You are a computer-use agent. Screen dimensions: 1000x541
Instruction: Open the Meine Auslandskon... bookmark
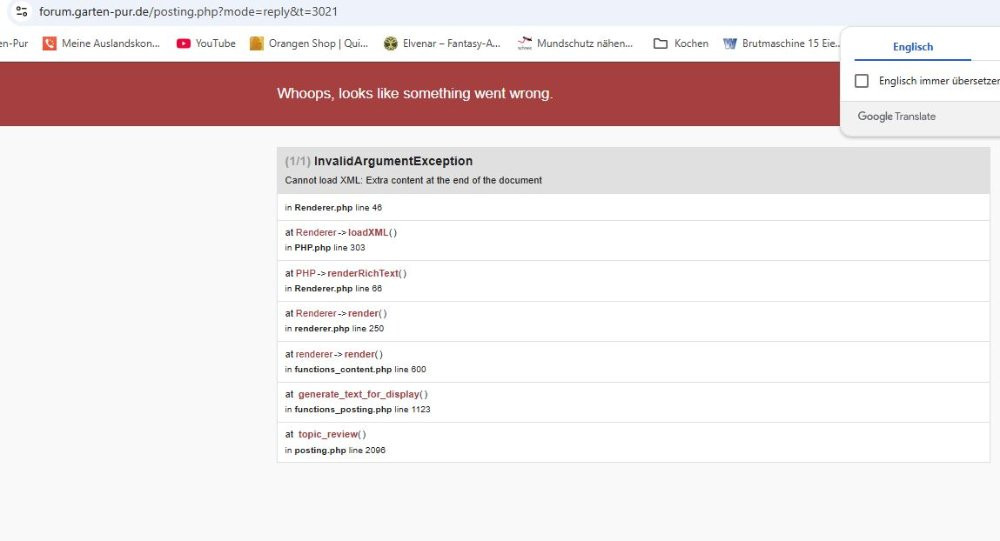click(x=101, y=43)
